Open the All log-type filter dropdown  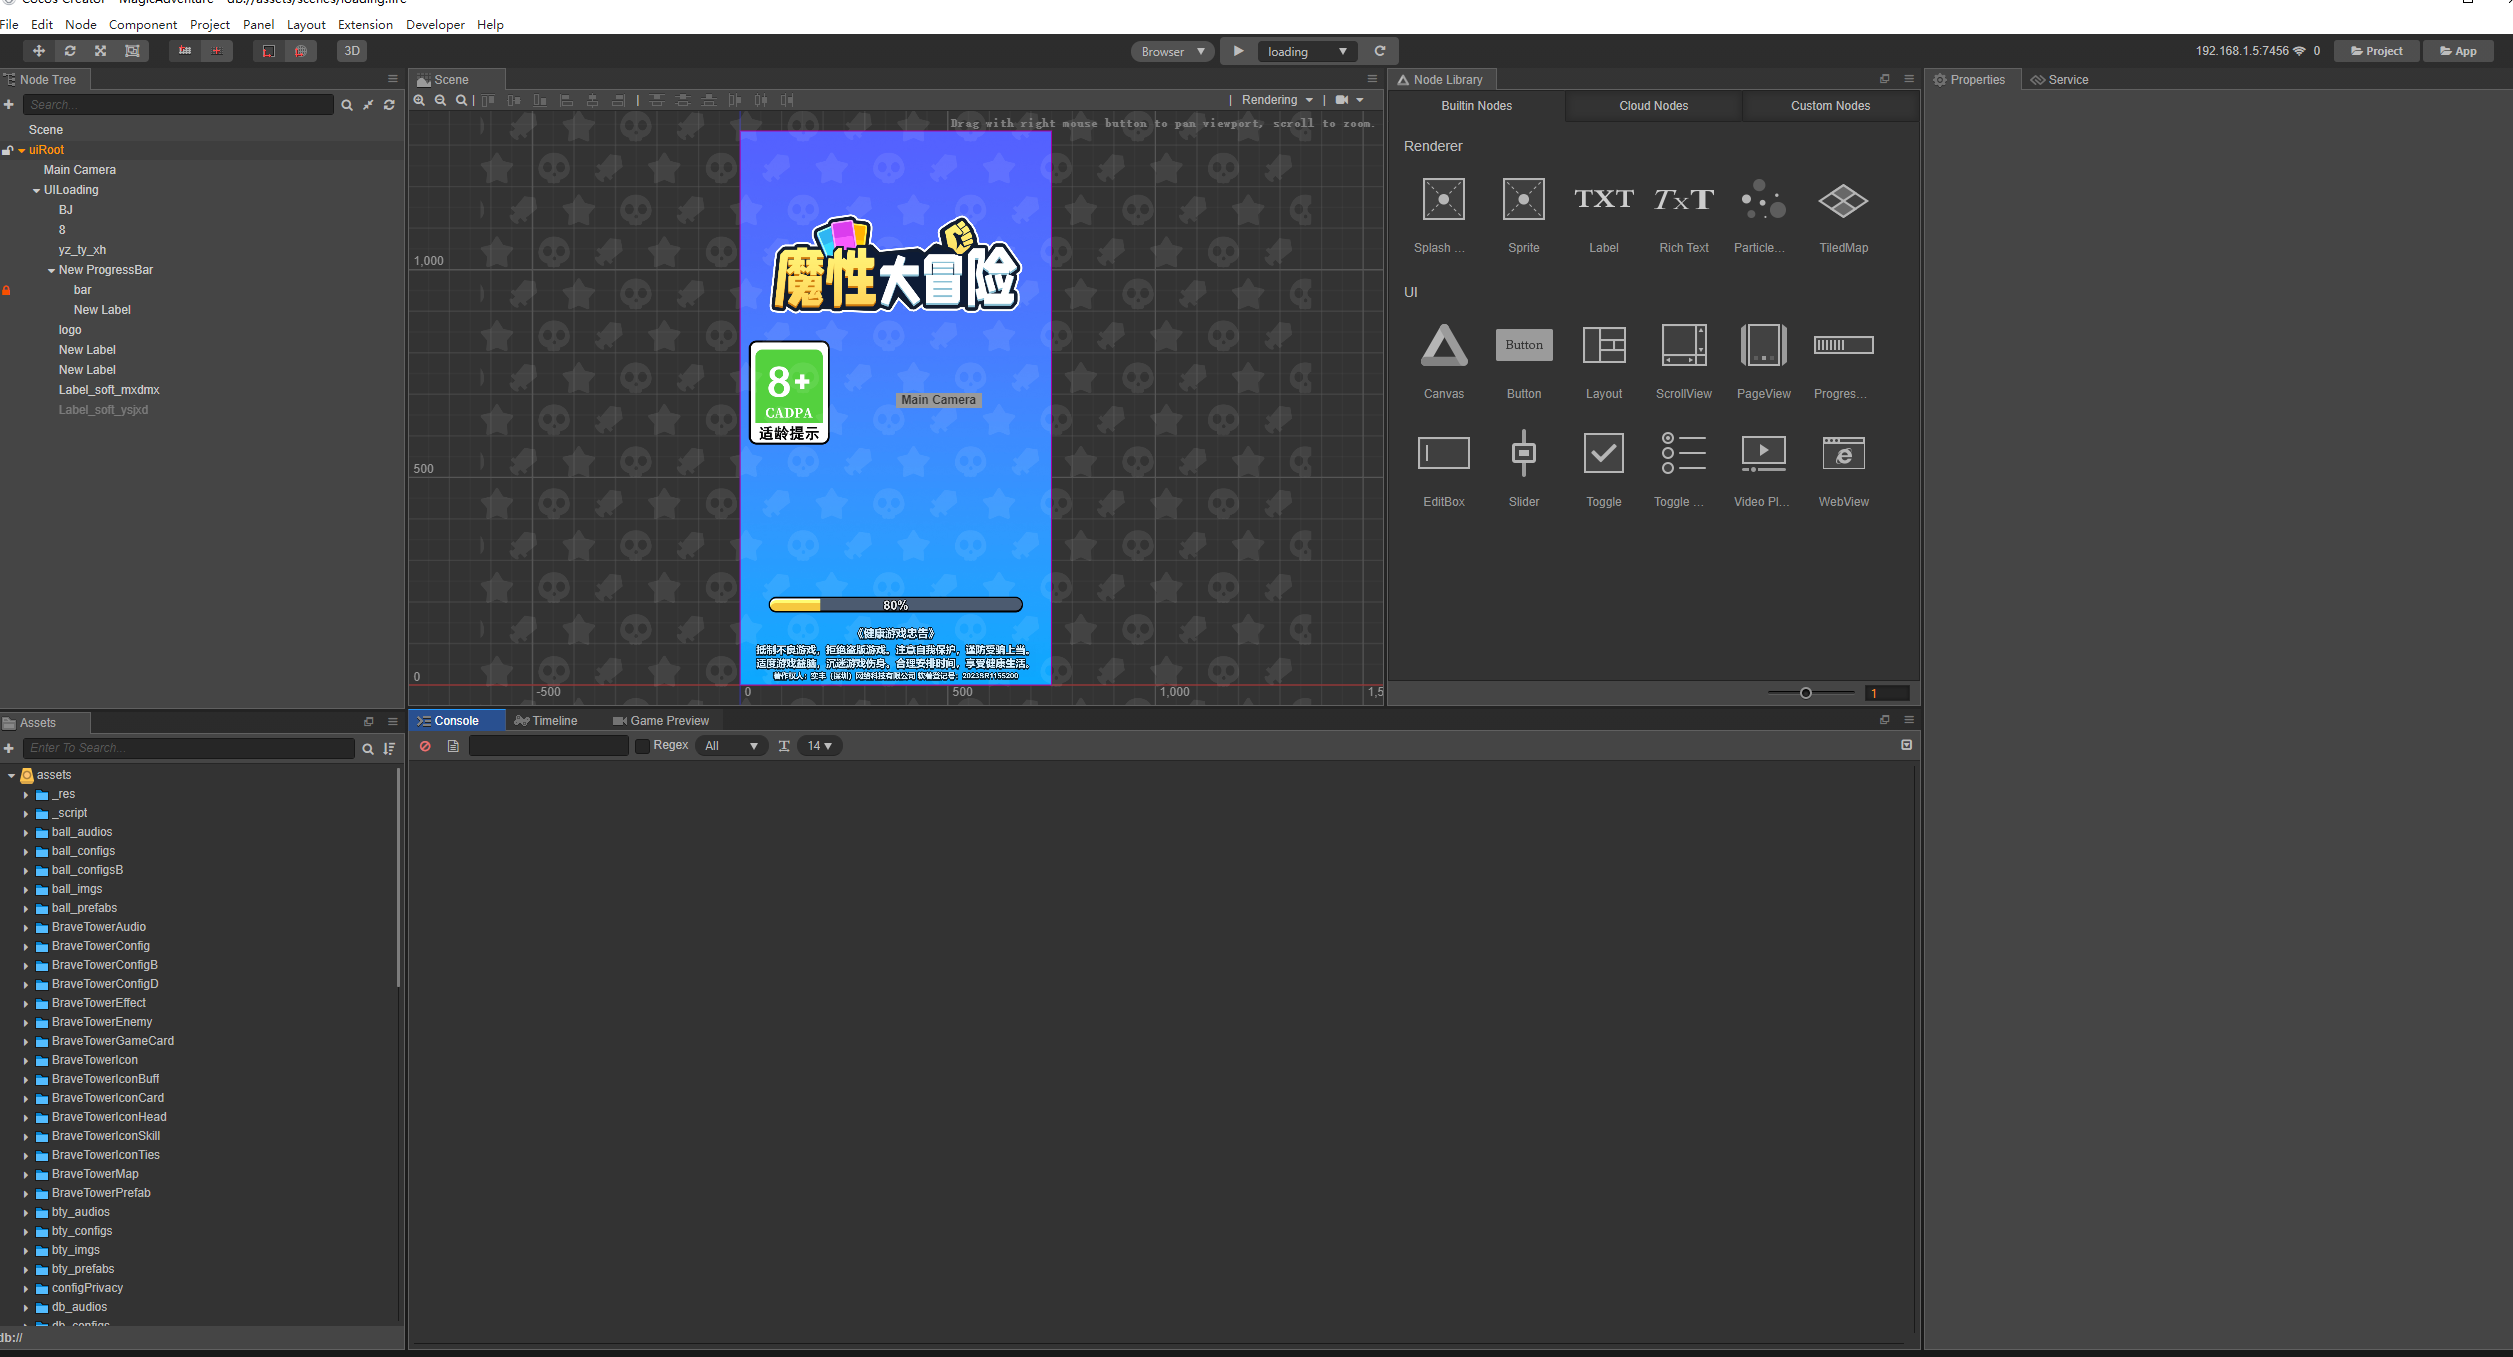click(x=731, y=746)
